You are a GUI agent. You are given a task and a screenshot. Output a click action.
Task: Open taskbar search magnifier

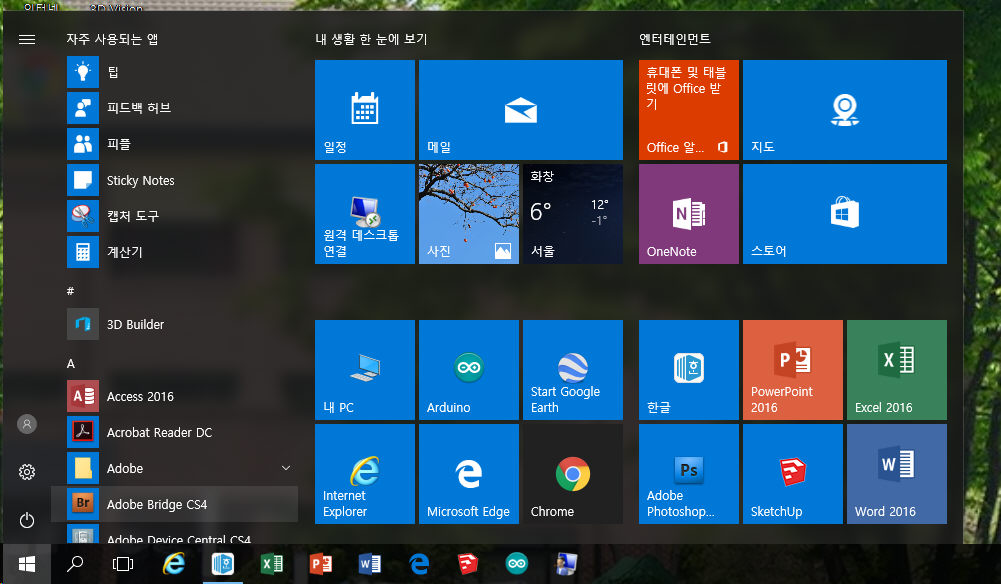pos(75,564)
